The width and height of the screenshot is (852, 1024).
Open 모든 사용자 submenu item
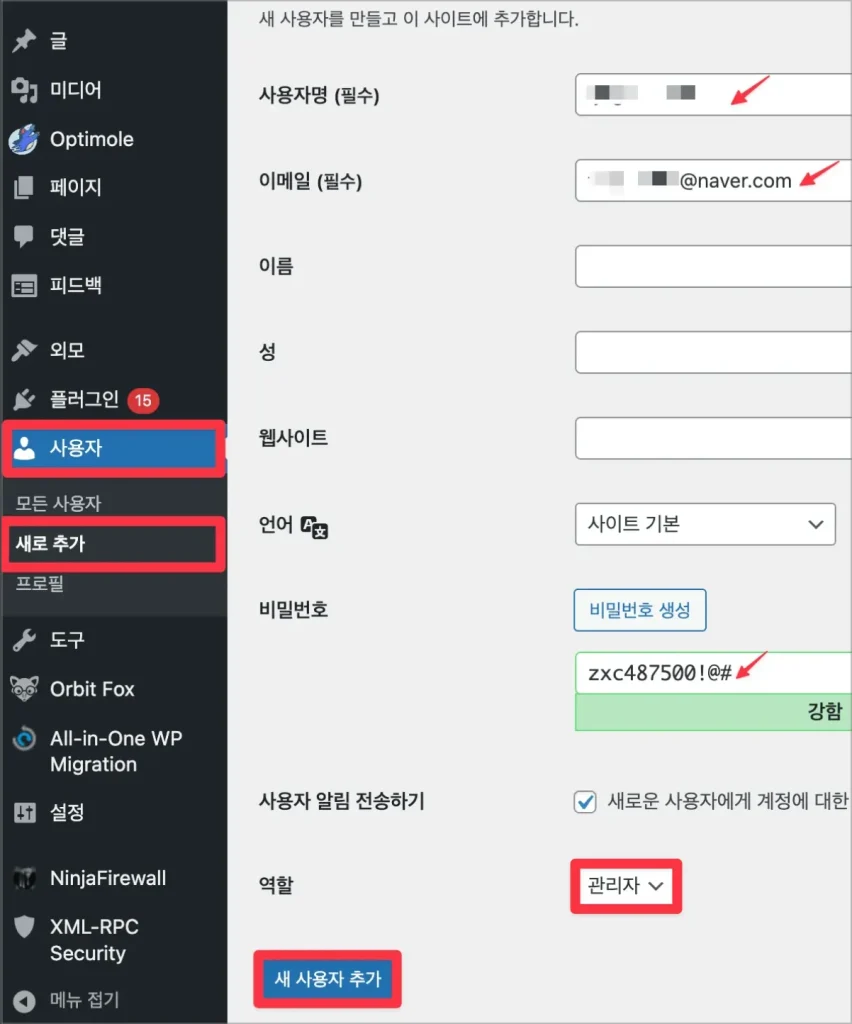(x=58, y=504)
